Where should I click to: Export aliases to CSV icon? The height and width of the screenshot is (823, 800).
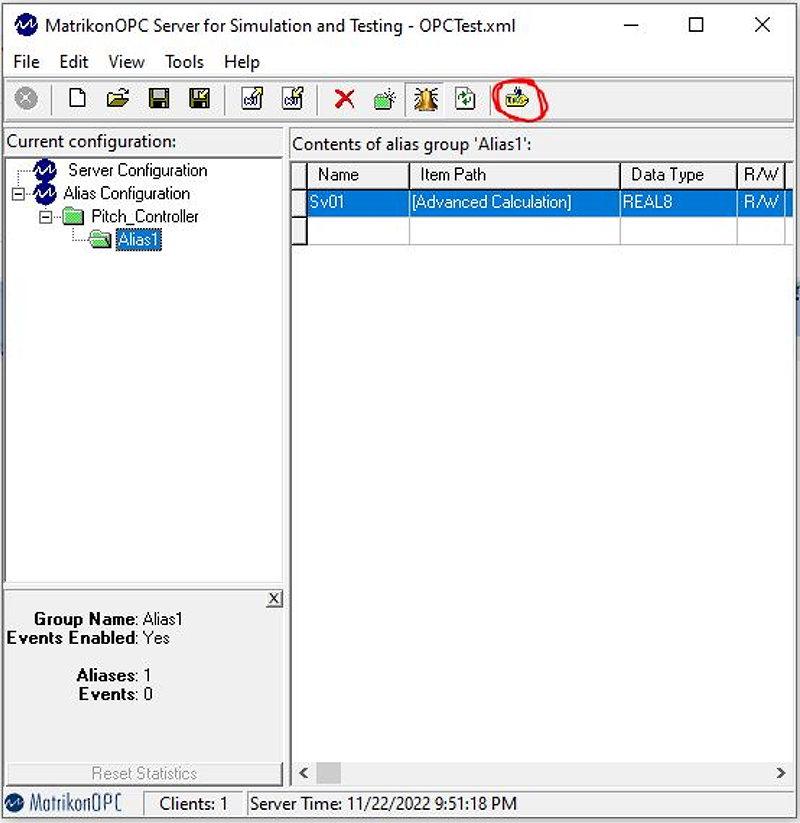point(292,98)
